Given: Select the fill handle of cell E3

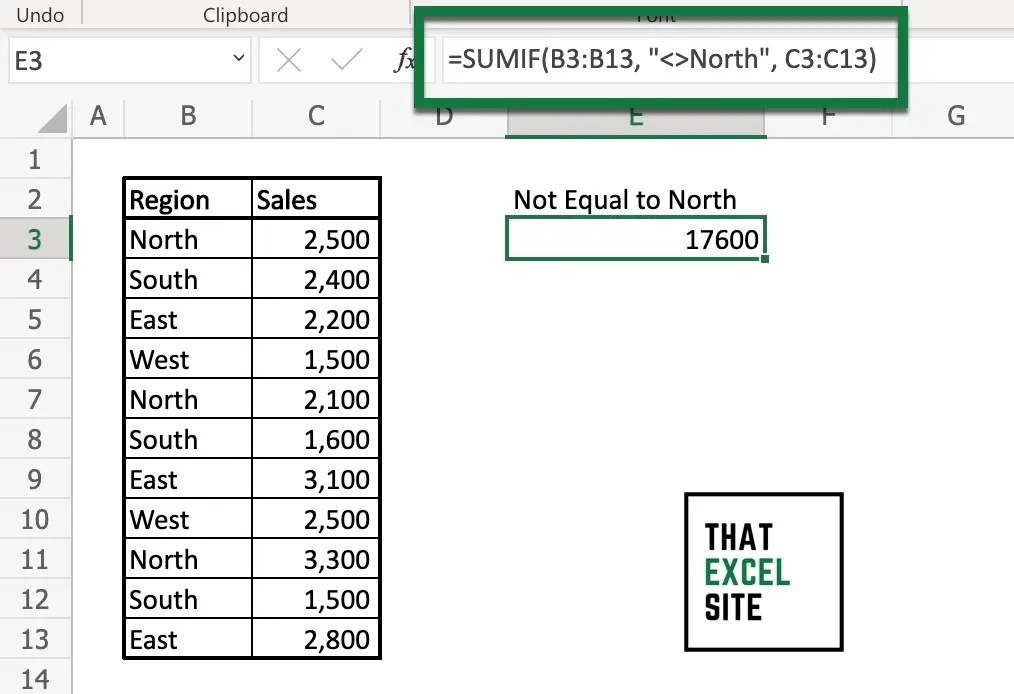Looking at the screenshot, I should (x=764, y=257).
